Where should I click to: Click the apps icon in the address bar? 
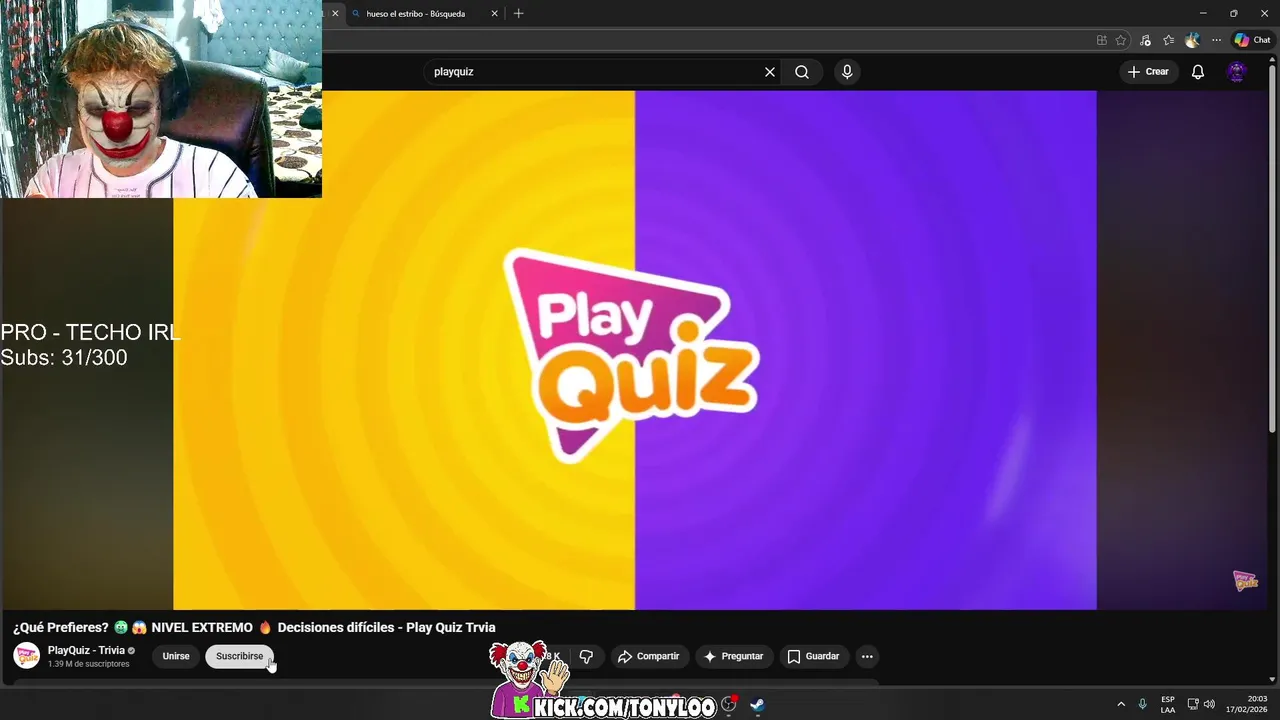[x=1102, y=40]
